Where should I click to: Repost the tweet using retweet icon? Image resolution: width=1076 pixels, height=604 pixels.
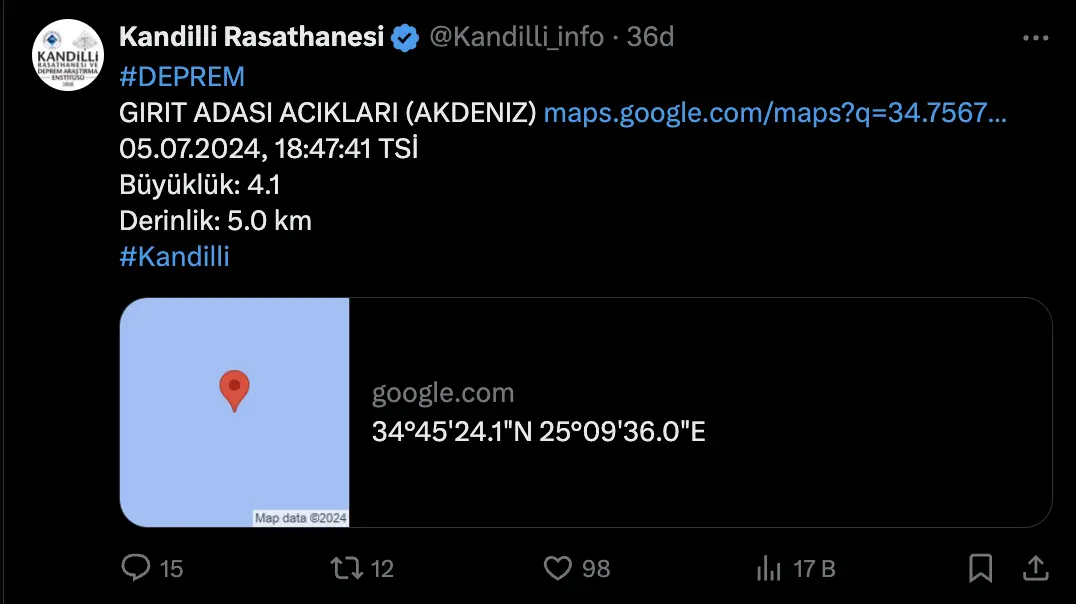pyautogui.click(x=347, y=568)
